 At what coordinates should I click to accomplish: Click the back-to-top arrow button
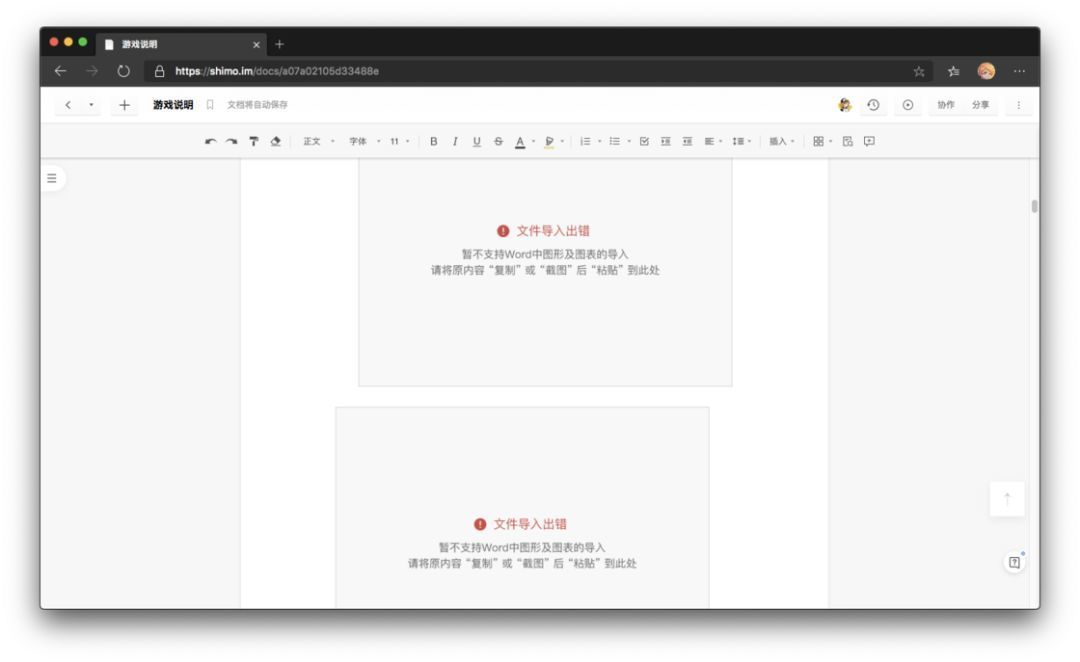tap(1007, 499)
